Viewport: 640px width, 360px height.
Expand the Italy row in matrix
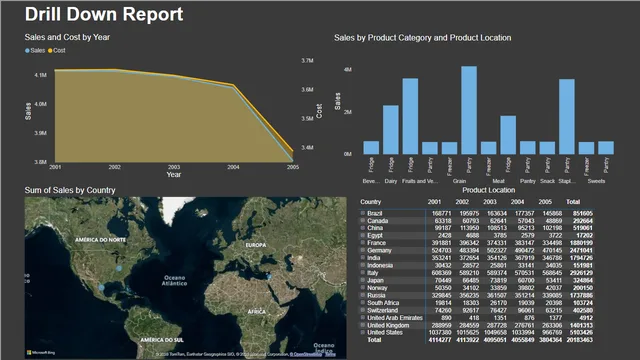coord(362,273)
